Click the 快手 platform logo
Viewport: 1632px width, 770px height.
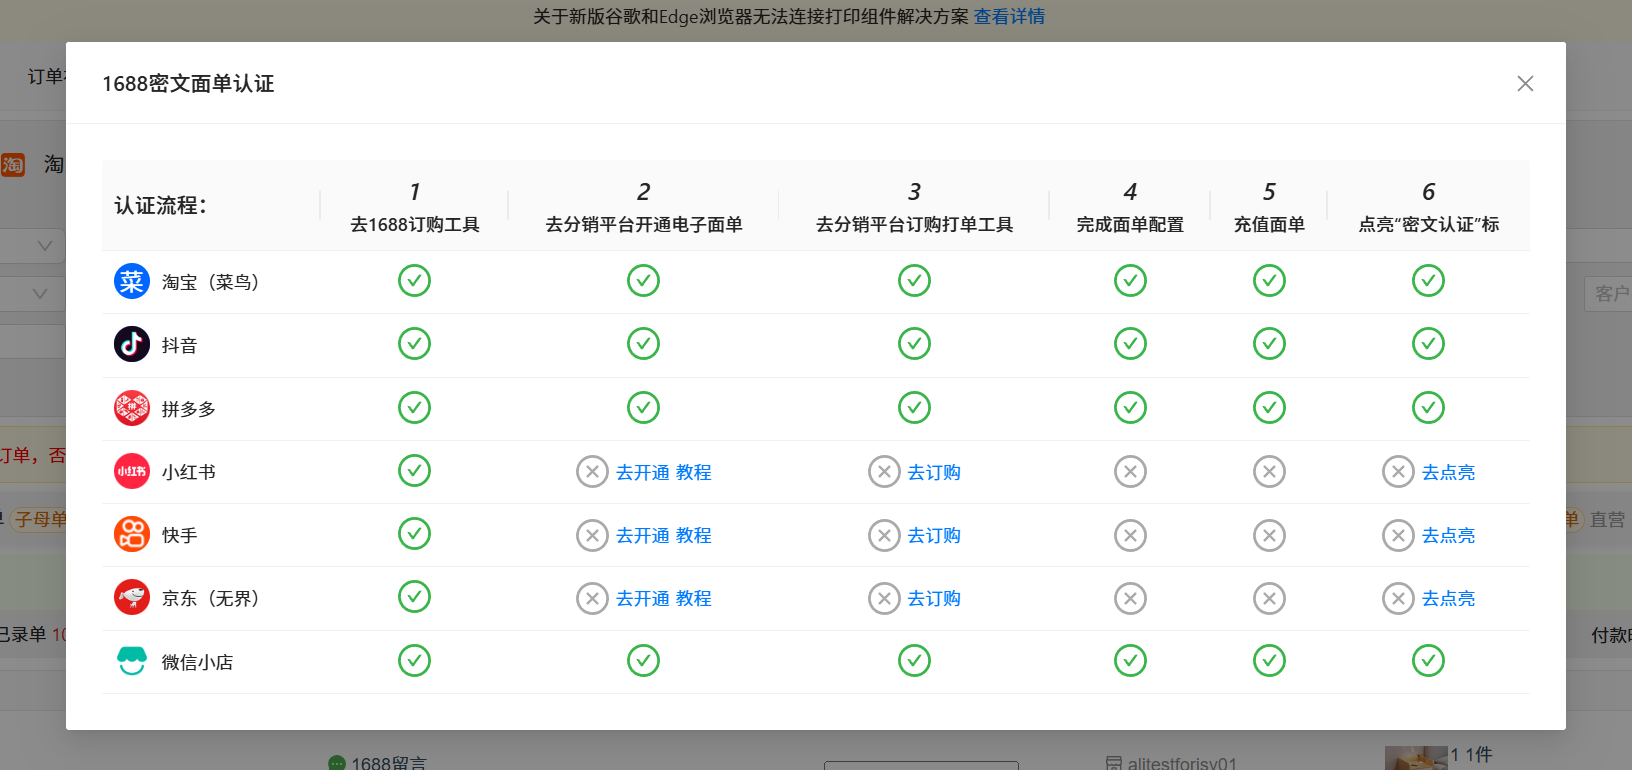132,534
